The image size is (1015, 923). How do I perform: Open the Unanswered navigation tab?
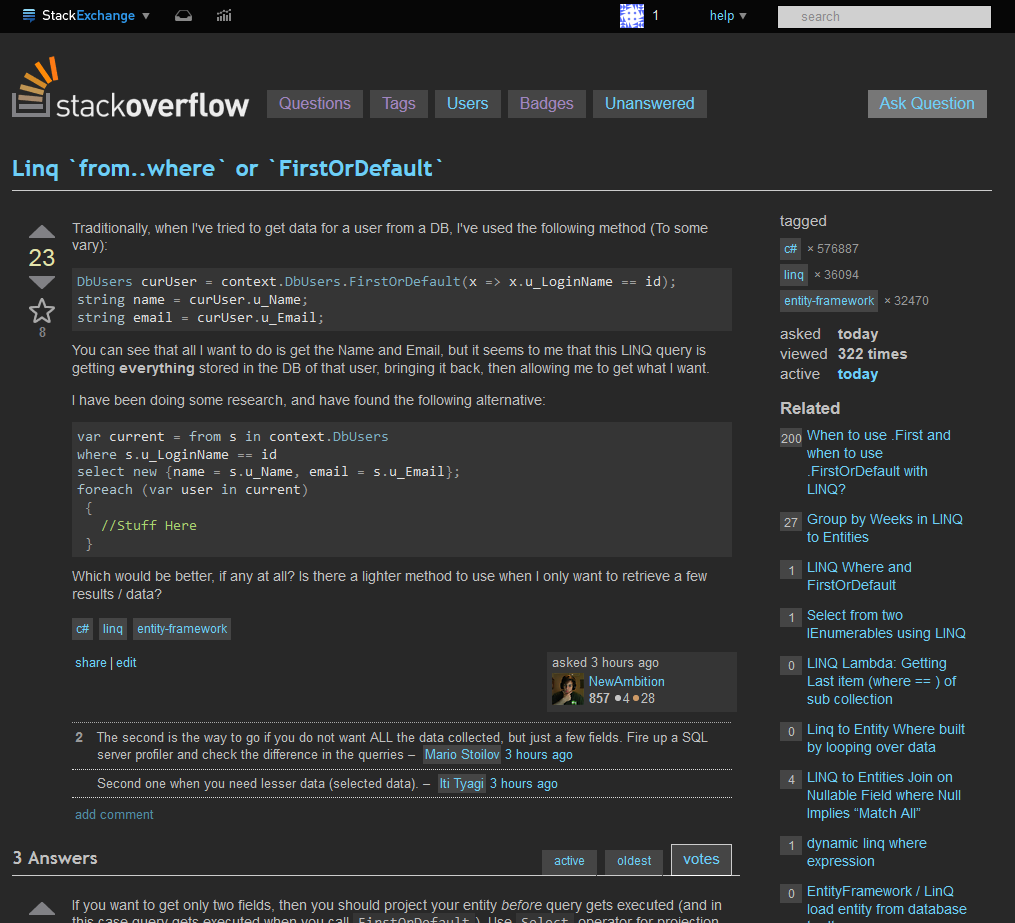(x=649, y=103)
